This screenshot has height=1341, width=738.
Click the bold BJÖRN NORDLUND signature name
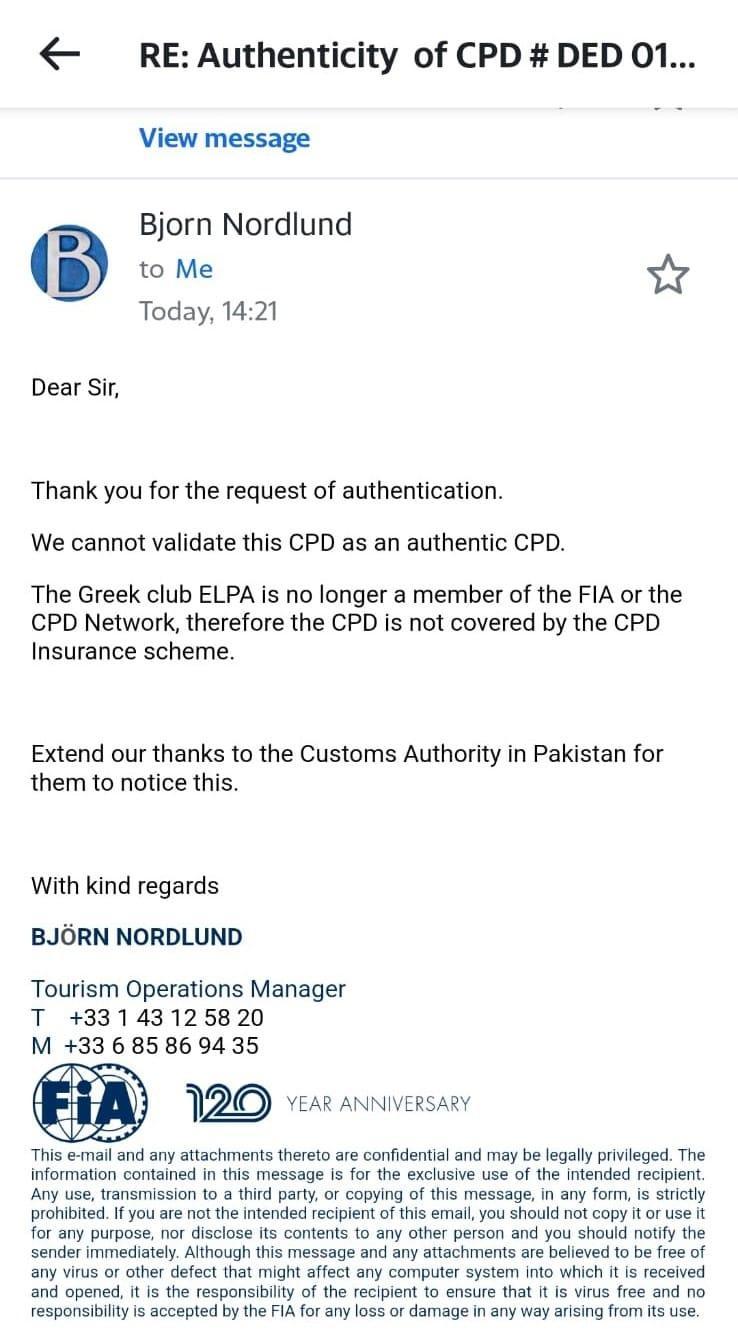pos(137,937)
